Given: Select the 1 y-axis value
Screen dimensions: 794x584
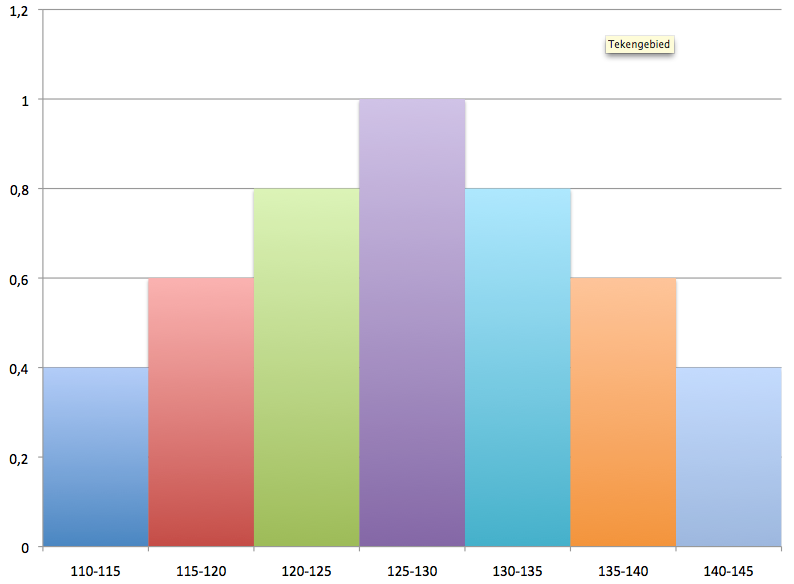Looking at the screenshot, I should 25,99.
